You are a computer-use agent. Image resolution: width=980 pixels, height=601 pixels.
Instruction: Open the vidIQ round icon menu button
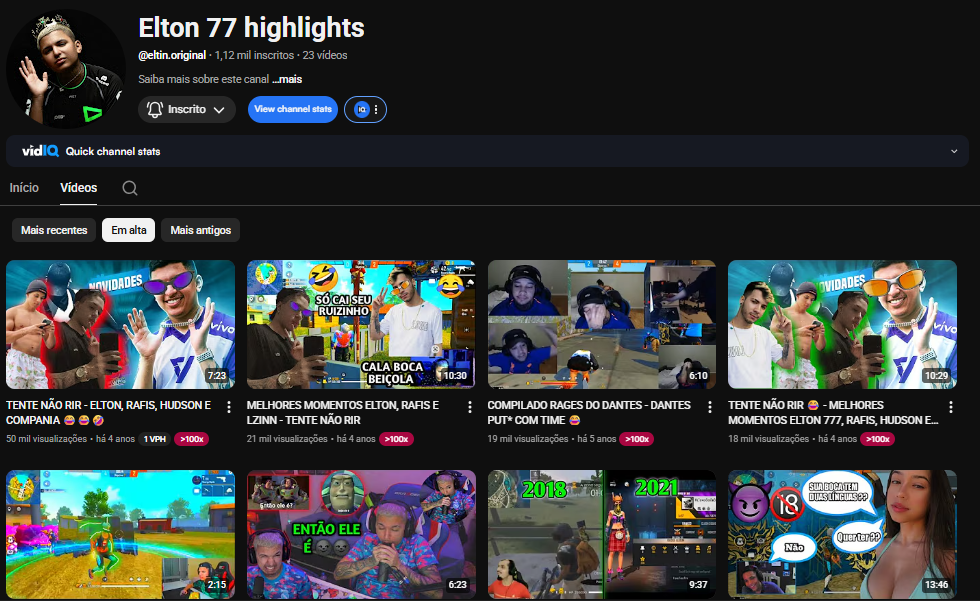(x=365, y=109)
